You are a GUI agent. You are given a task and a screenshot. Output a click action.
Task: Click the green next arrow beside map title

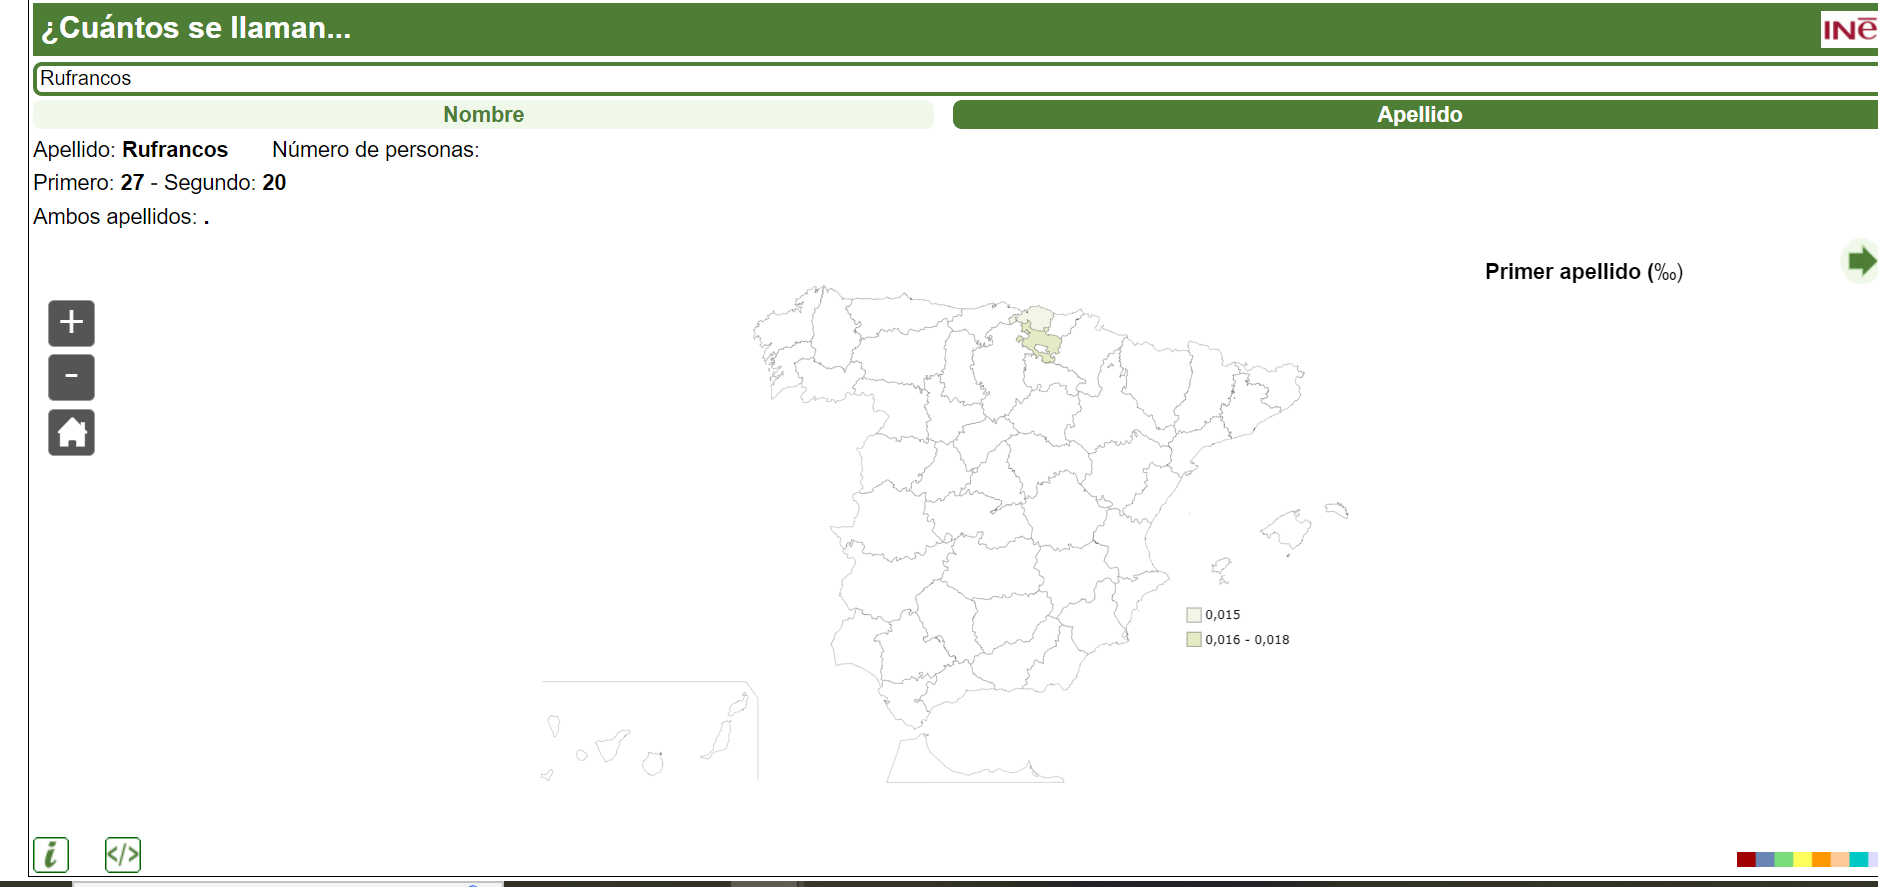tap(1859, 262)
